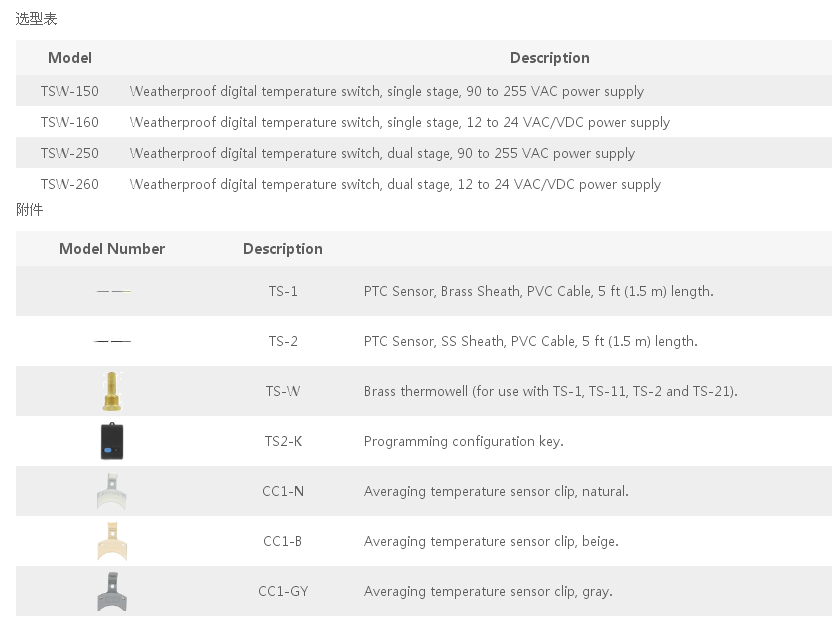Click the natural sensor clip CC1-N image
The image size is (838, 632).
coord(112,491)
